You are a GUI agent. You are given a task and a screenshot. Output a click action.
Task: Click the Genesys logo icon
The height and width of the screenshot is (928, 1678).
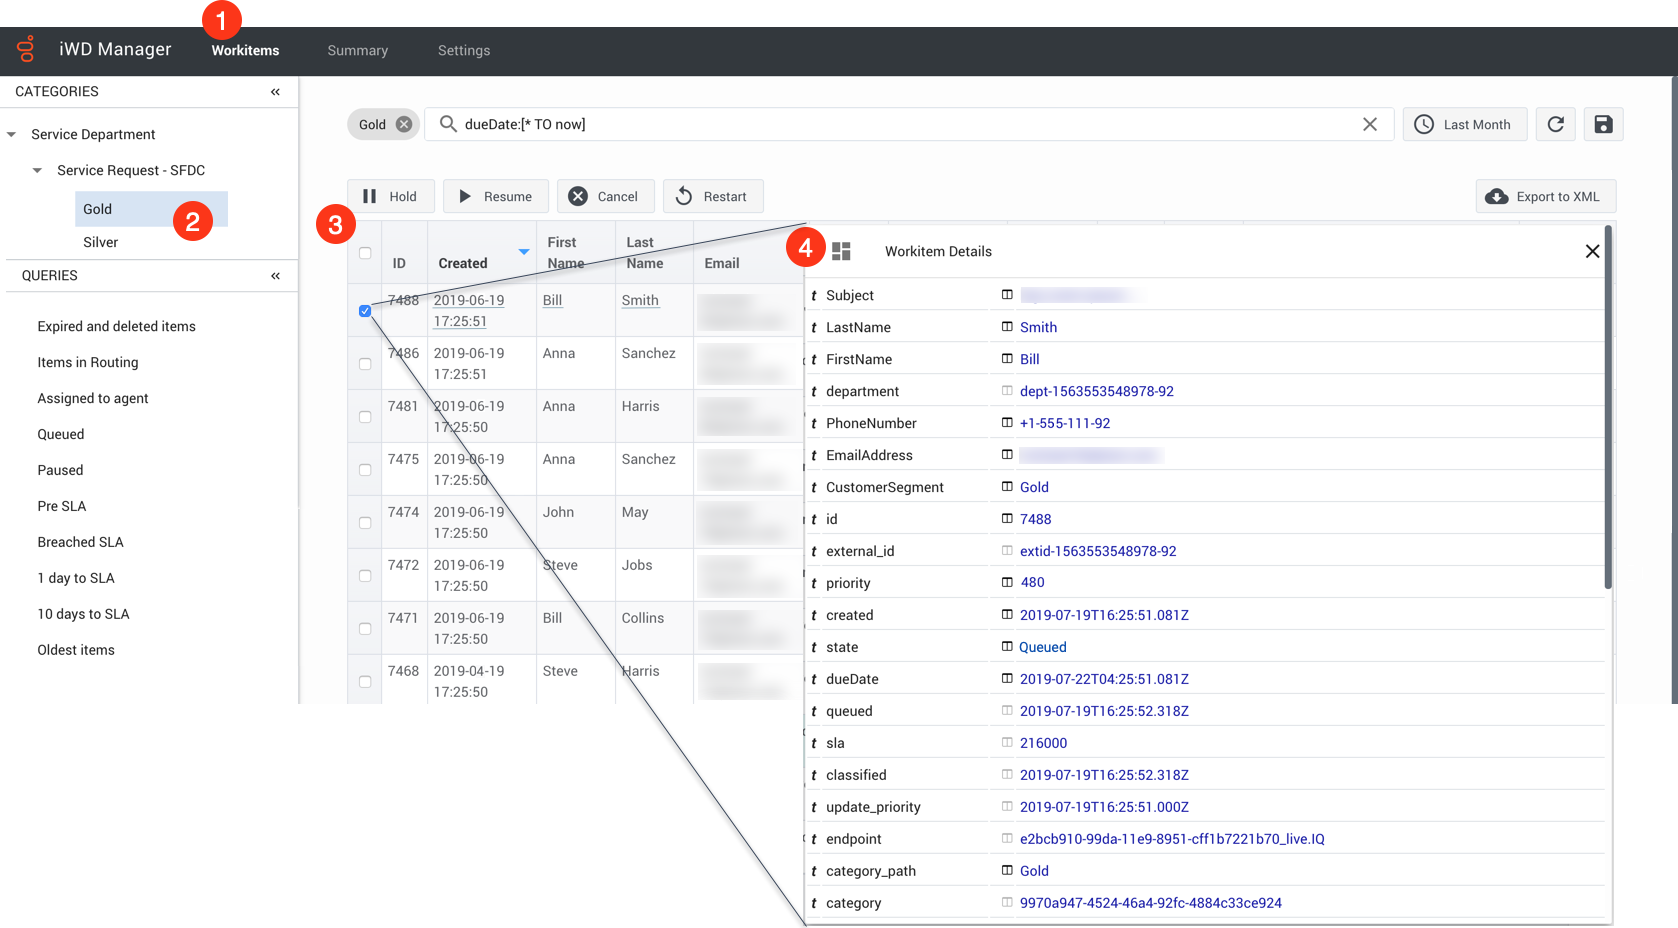pyautogui.click(x=26, y=49)
